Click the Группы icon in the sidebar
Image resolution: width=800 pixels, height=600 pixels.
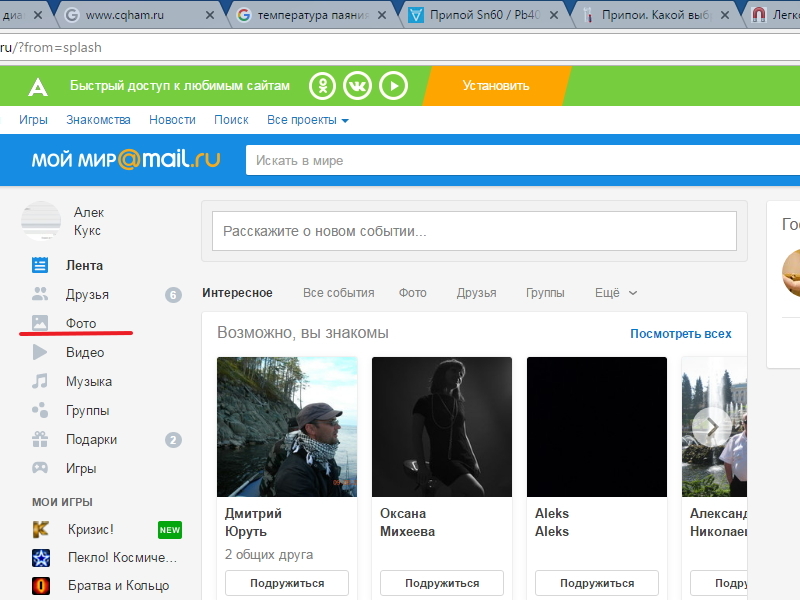point(40,410)
